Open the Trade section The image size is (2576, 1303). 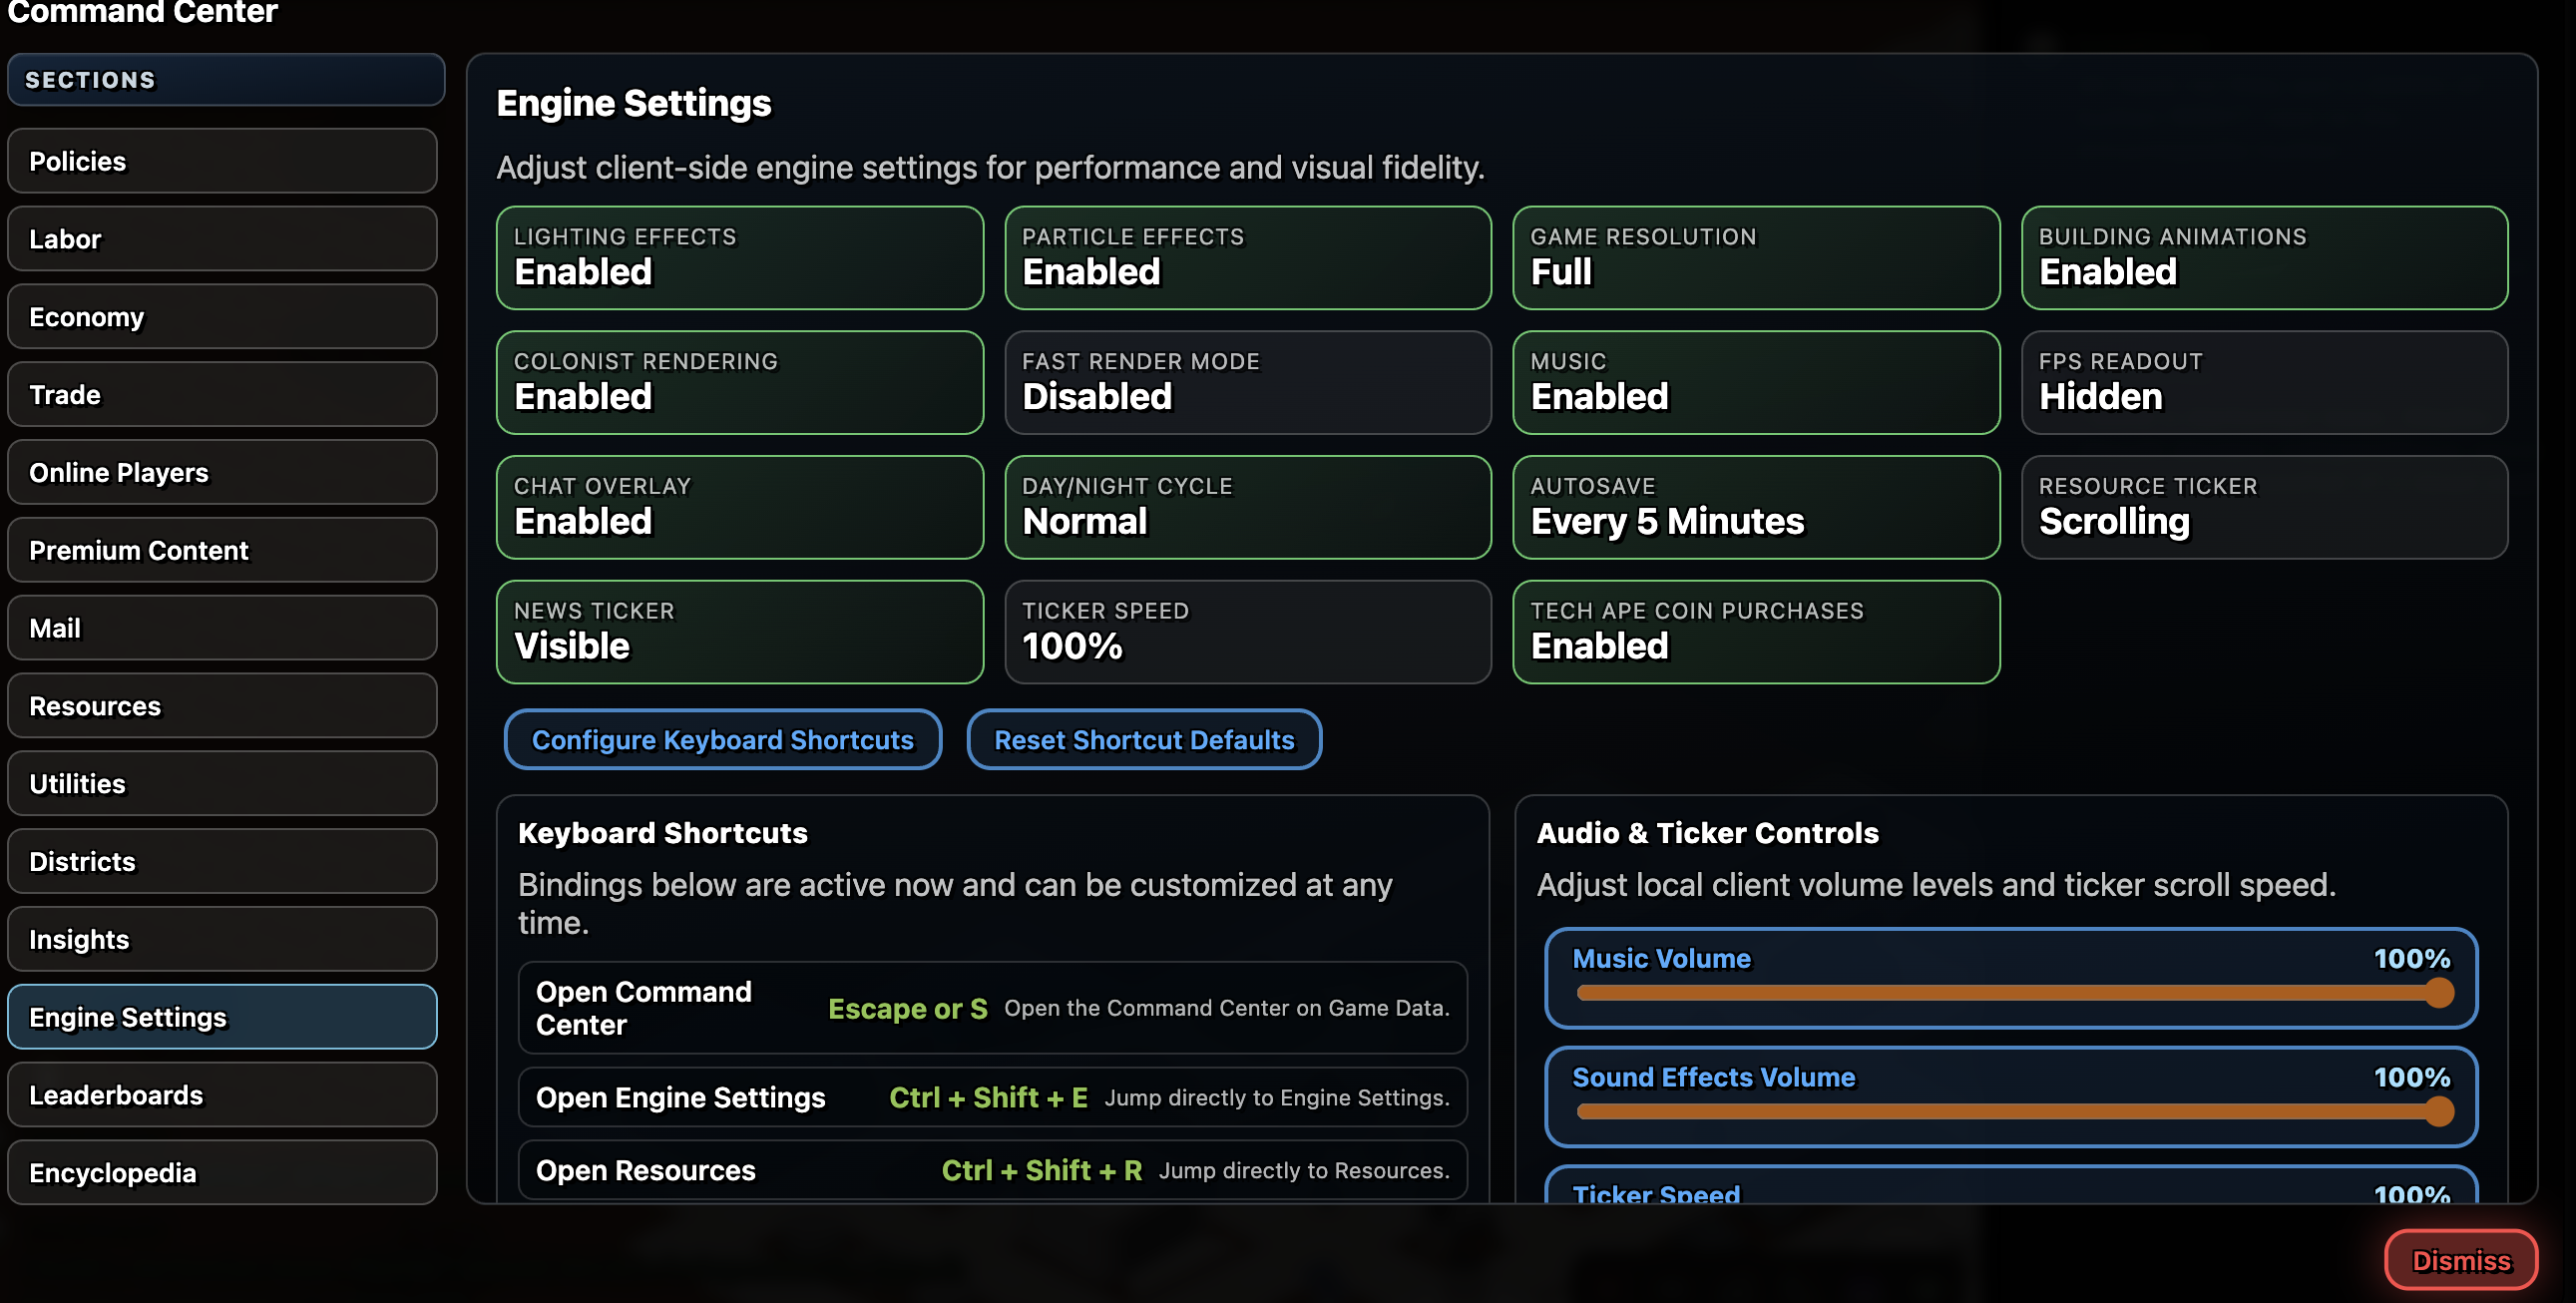222,395
